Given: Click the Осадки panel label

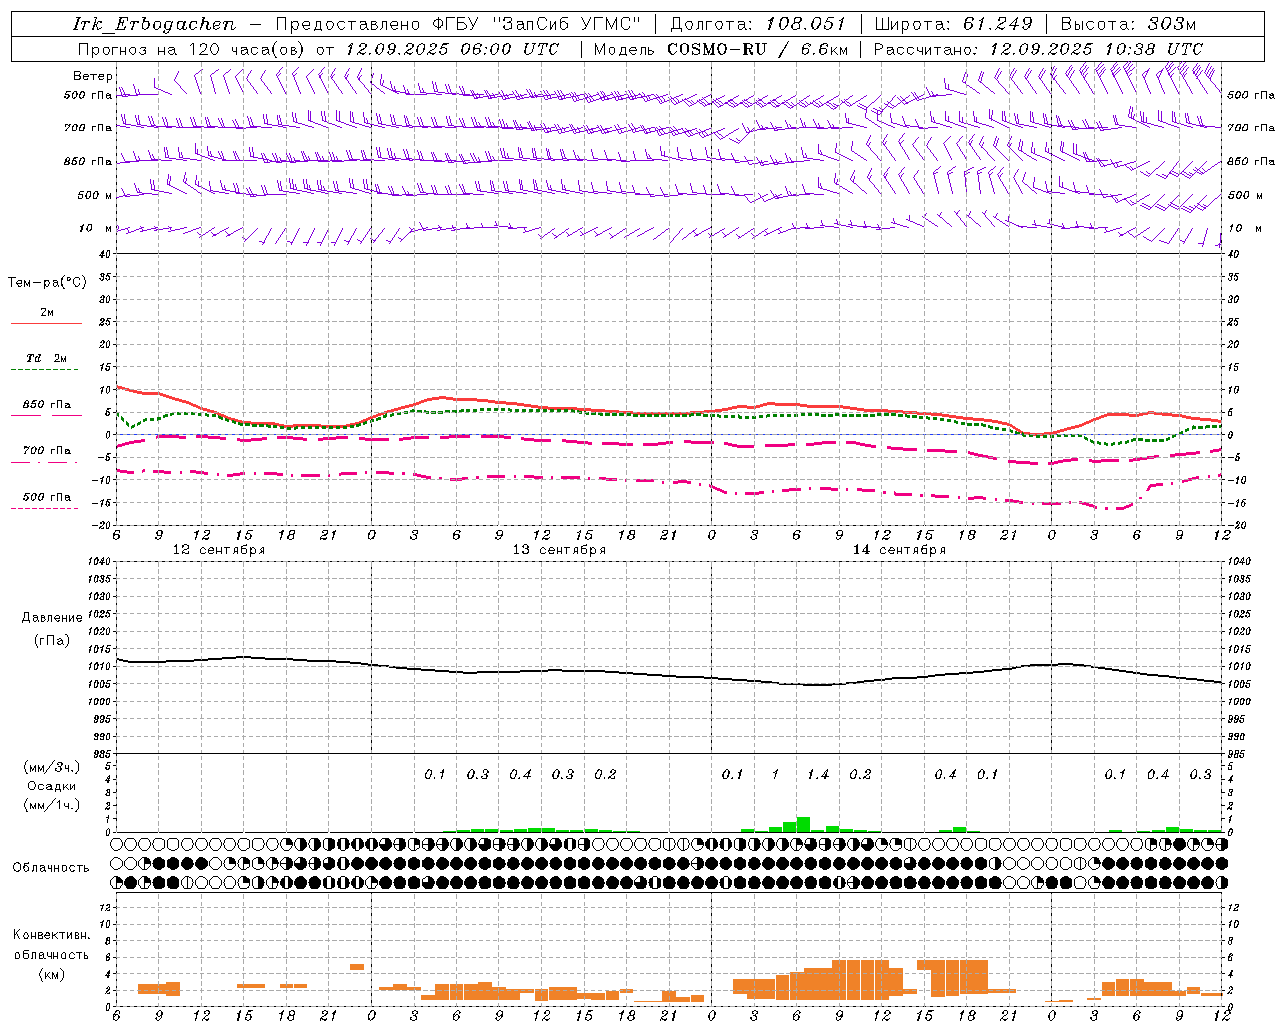Looking at the screenshot, I should pos(52,786).
